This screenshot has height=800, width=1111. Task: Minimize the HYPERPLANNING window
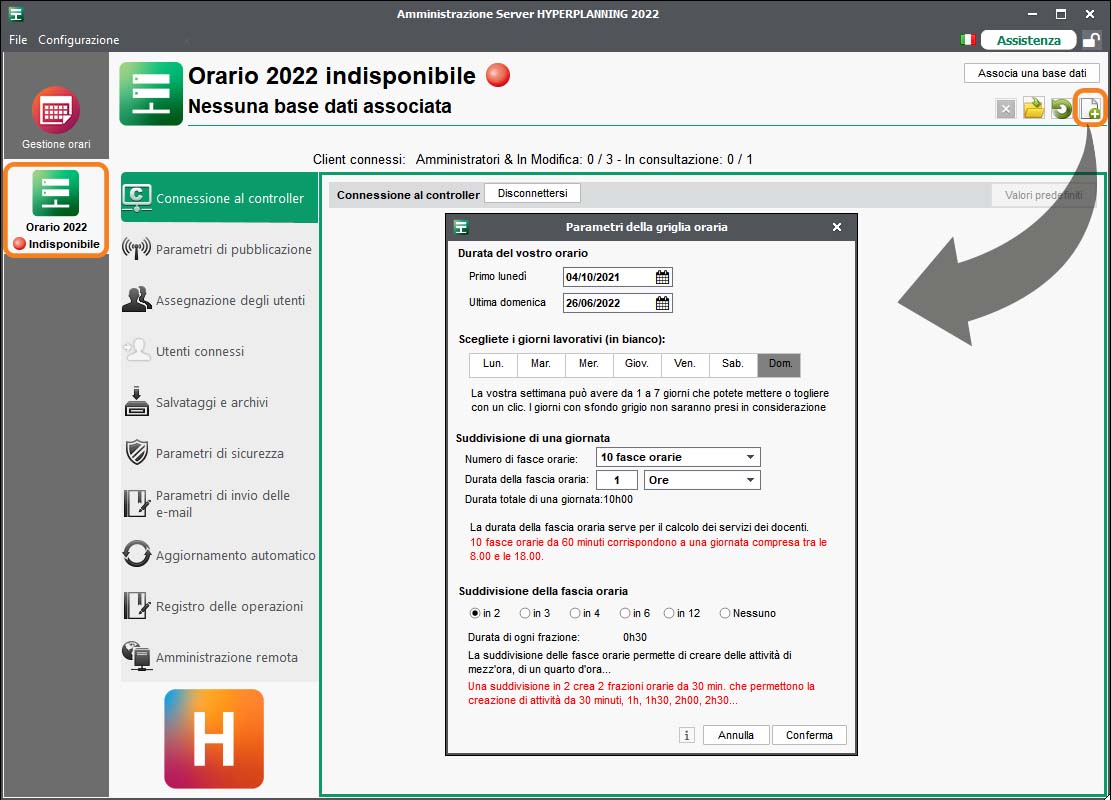(x=1032, y=13)
